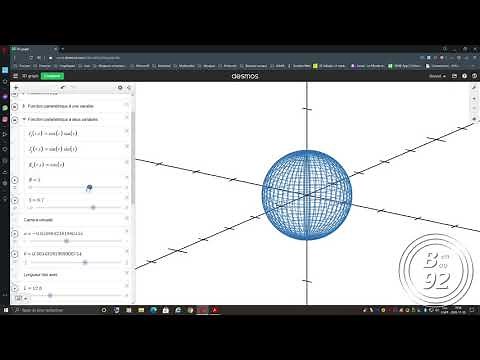
Task: Click the green save button
Action: (x=52, y=76)
